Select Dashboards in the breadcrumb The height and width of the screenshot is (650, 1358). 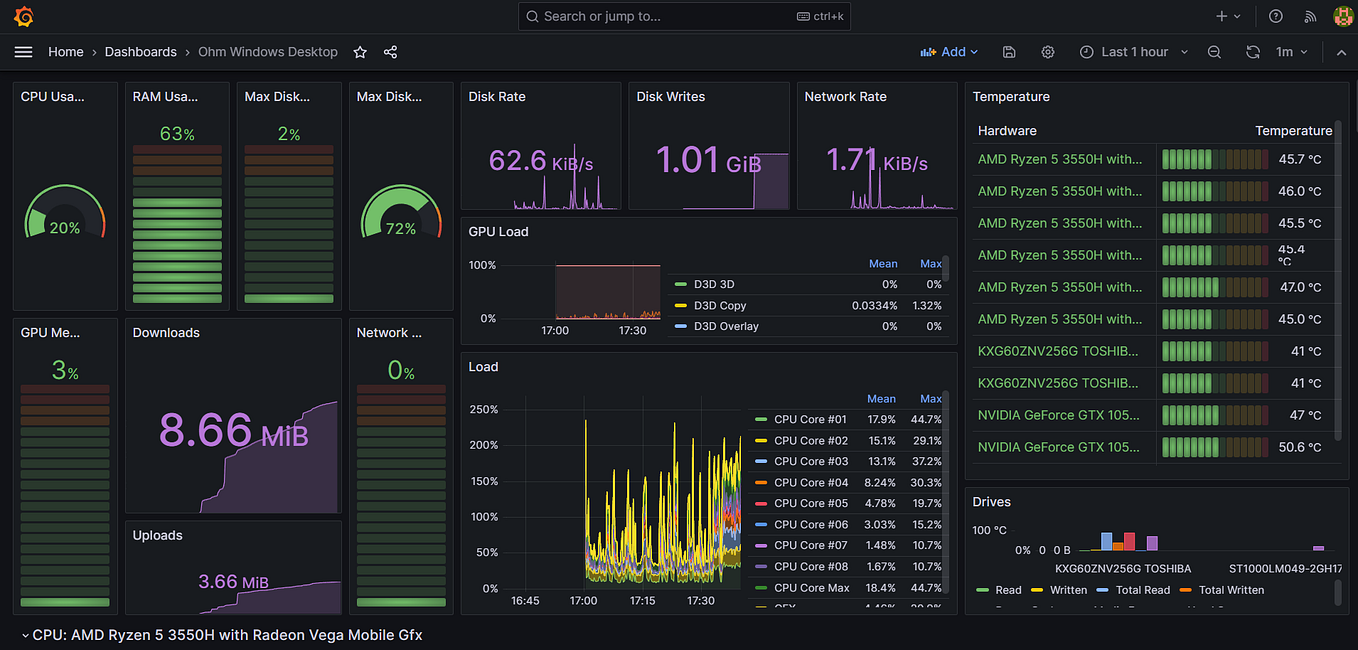(x=140, y=51)
